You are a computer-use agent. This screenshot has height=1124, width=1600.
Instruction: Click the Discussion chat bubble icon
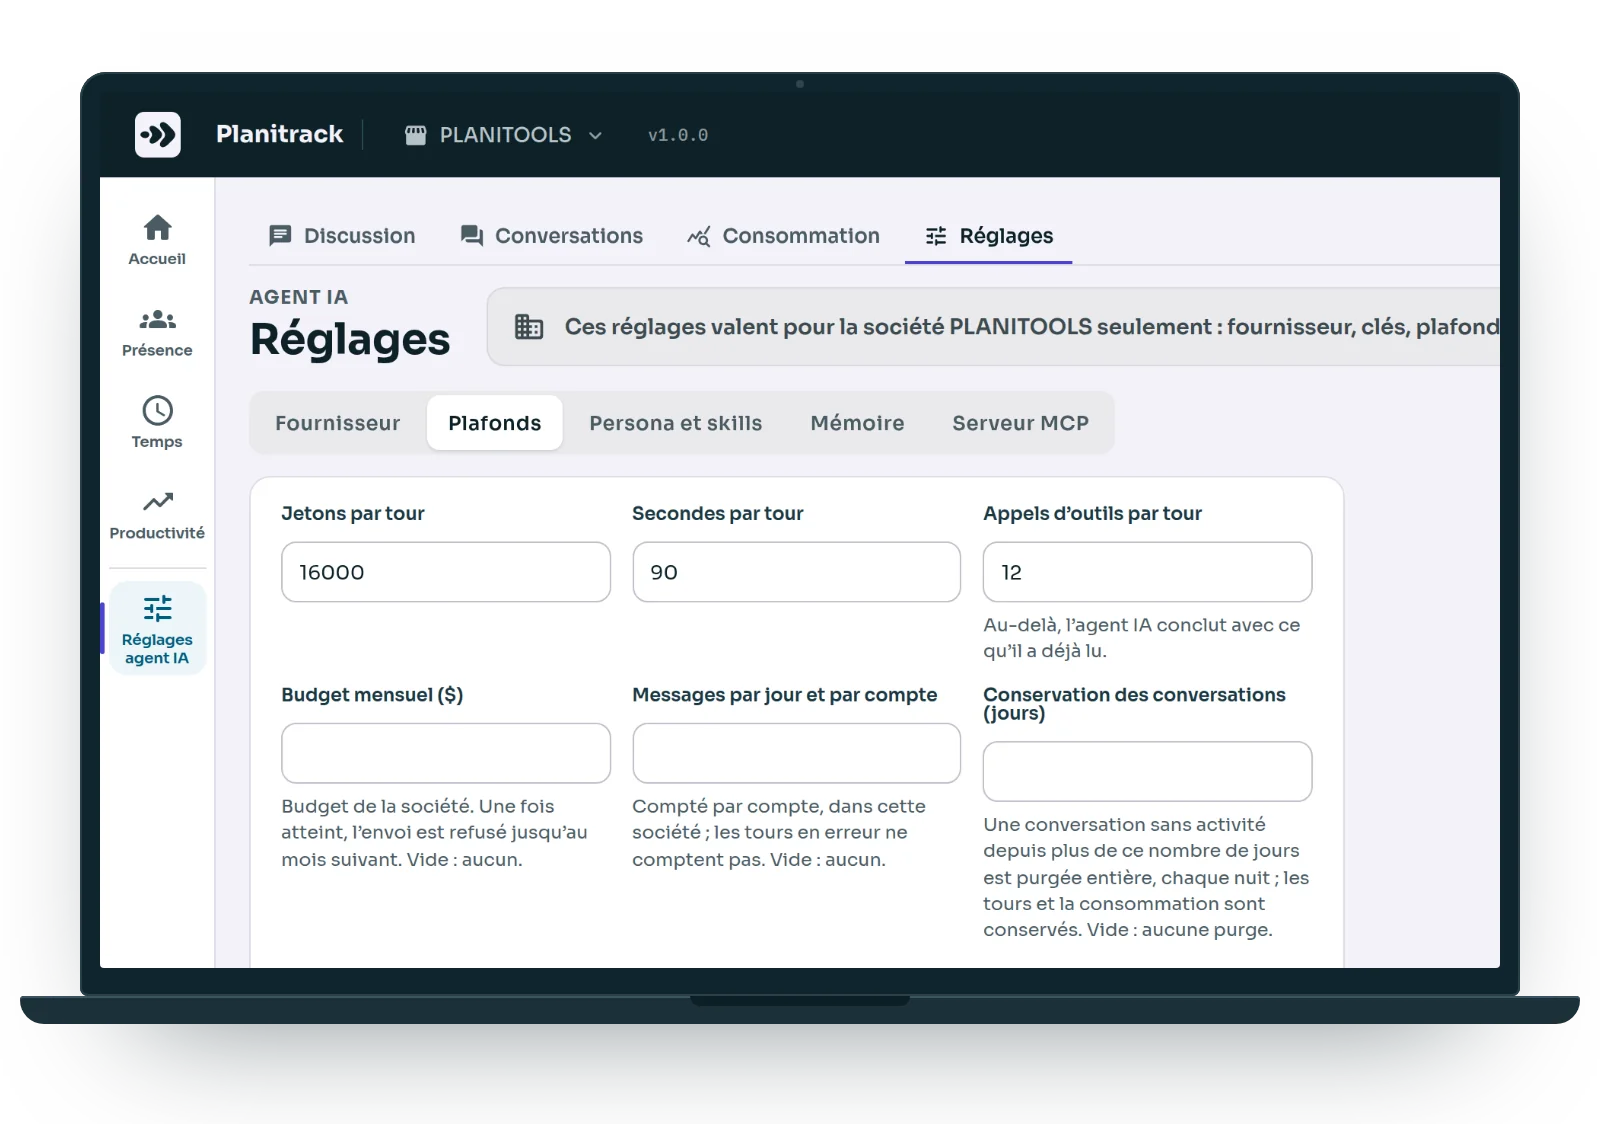click(280, 236)
